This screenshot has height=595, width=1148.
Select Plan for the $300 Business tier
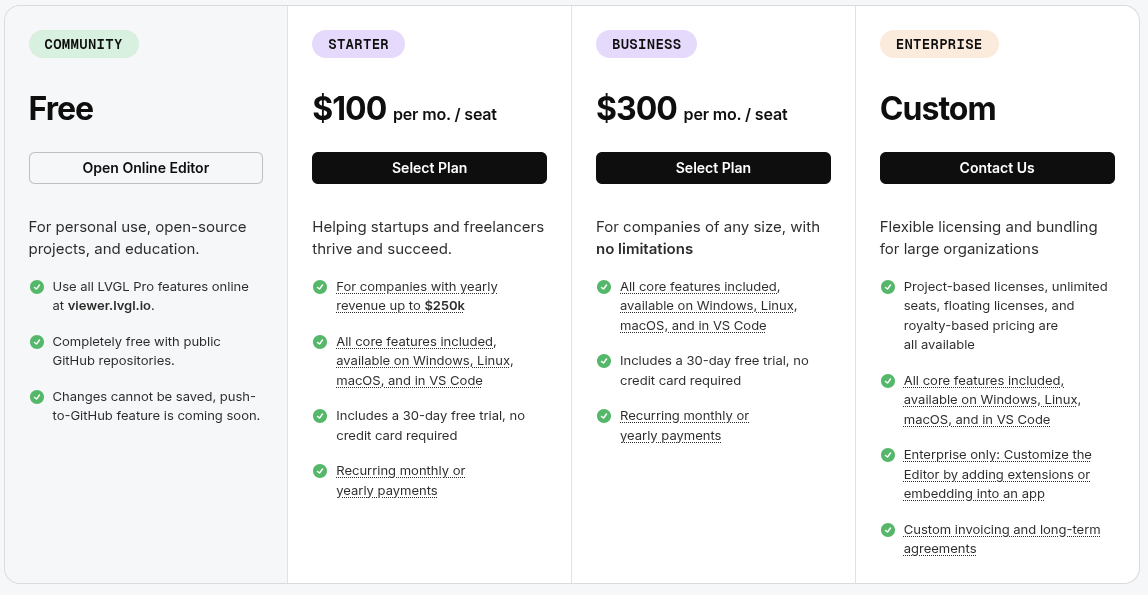(713, 168)
